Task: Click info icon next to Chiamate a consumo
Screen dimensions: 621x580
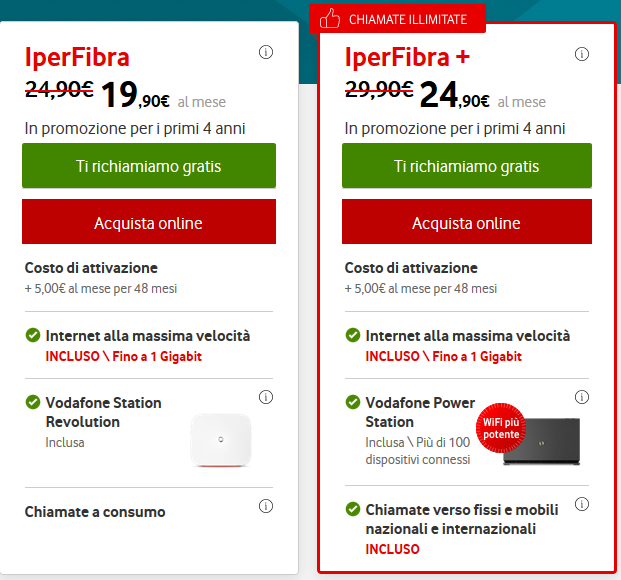Action: tap(266, 506)
